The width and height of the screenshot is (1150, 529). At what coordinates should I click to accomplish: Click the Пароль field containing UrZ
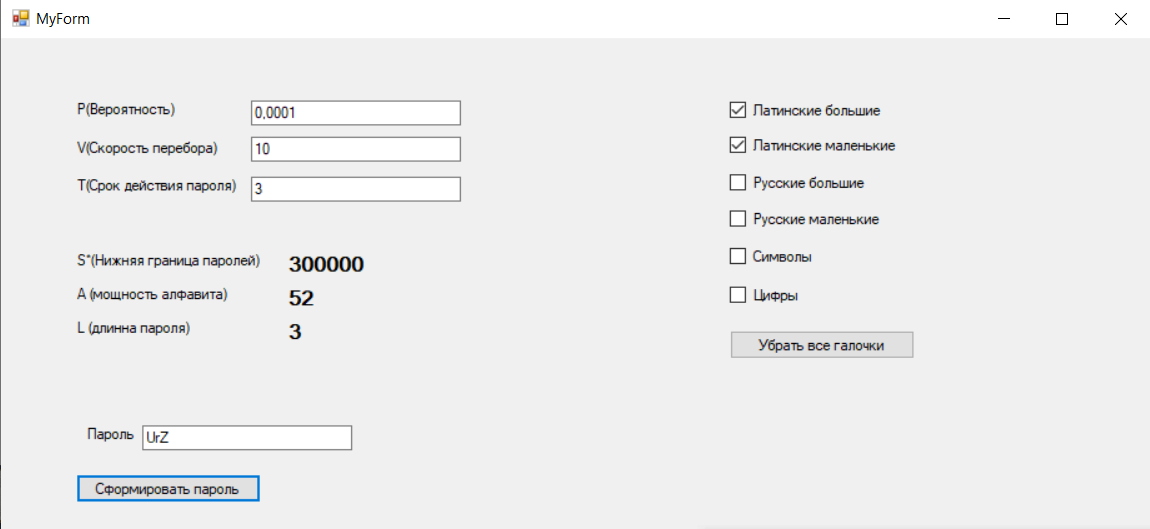[x=247, y=437]
